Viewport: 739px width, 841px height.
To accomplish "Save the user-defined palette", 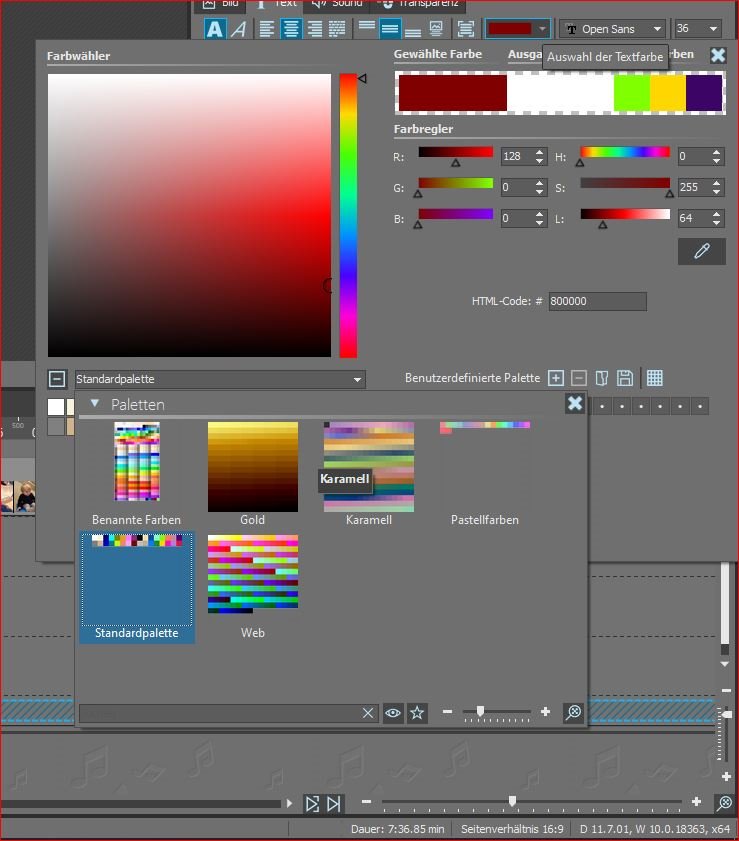I will coord(625,378).
